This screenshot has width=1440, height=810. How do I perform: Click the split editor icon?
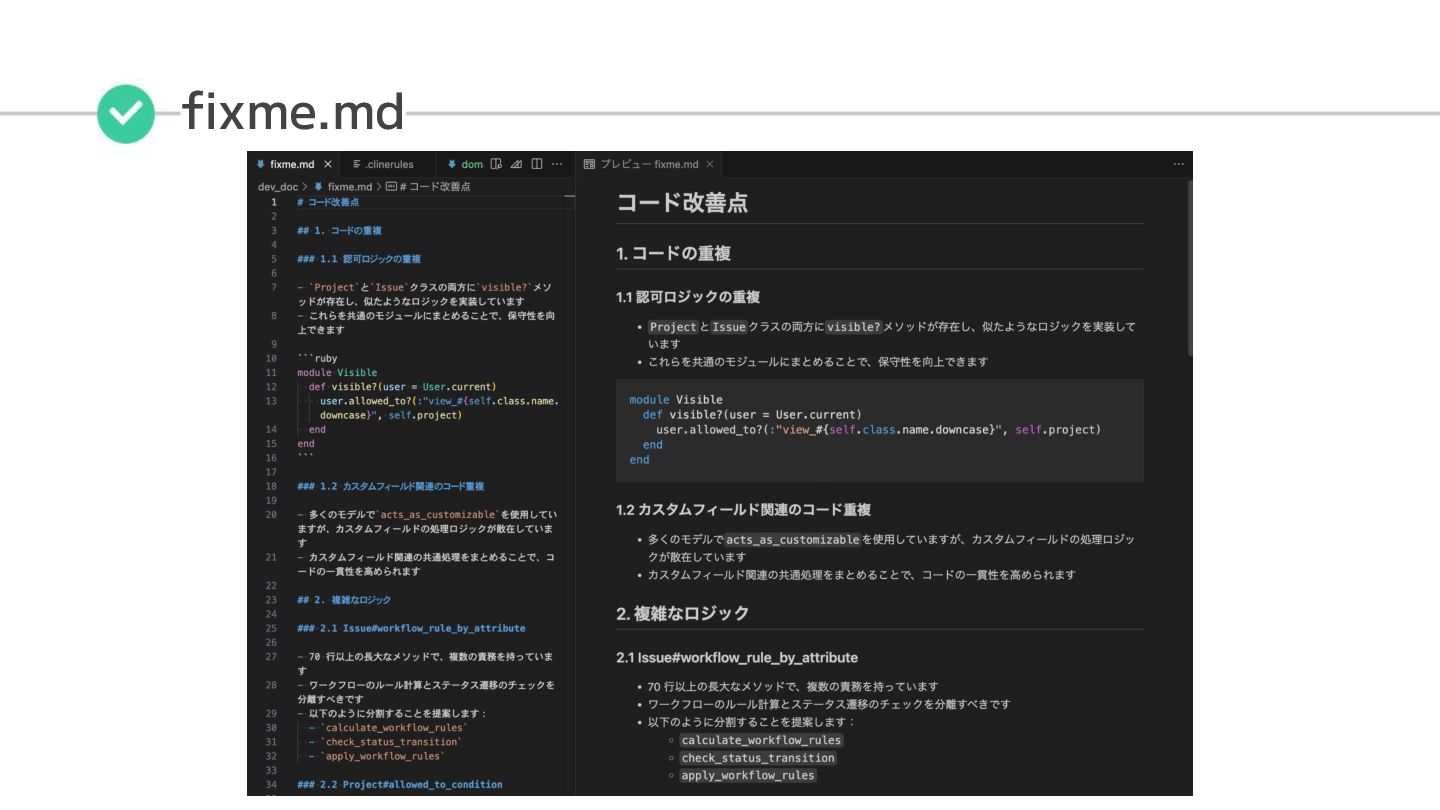(x=537, y=164)
